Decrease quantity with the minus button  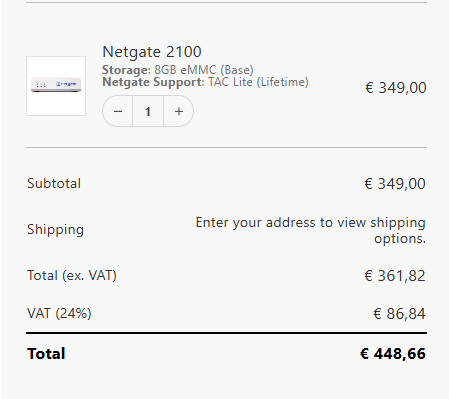[118, 111]
